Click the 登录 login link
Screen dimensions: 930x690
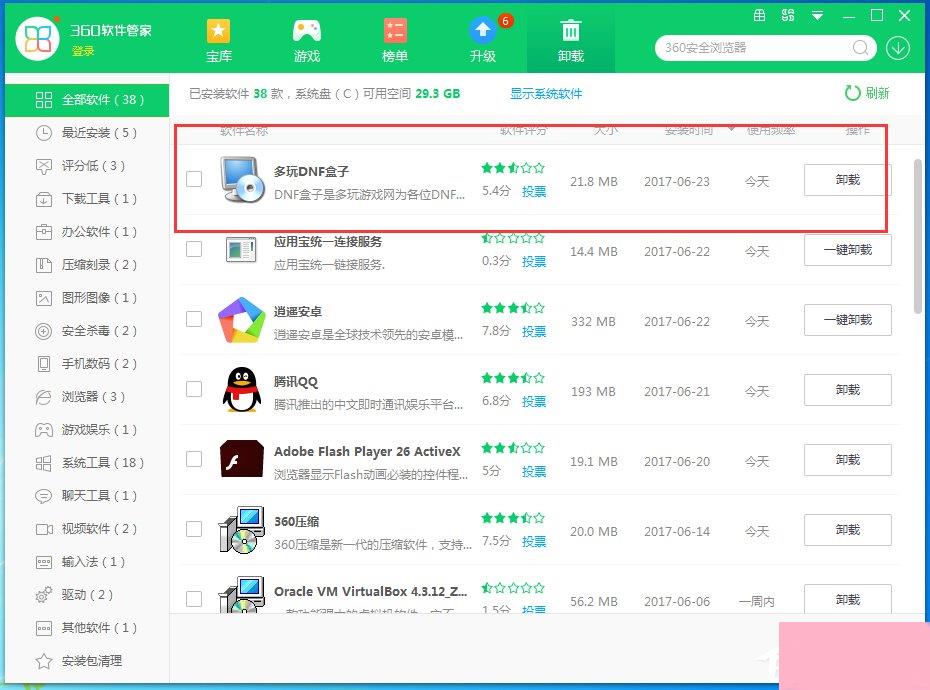click(83, 52)
